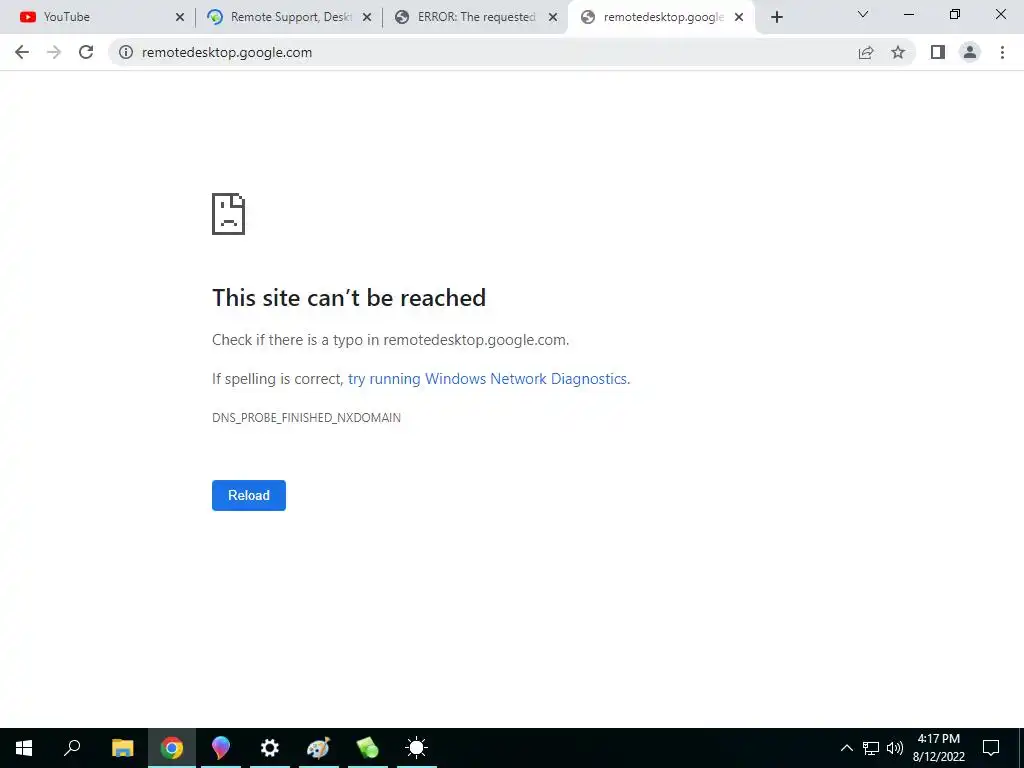The image size is (1024, 768).
Task: Click the browser back arrow
Action: click(x=22, y=52)
